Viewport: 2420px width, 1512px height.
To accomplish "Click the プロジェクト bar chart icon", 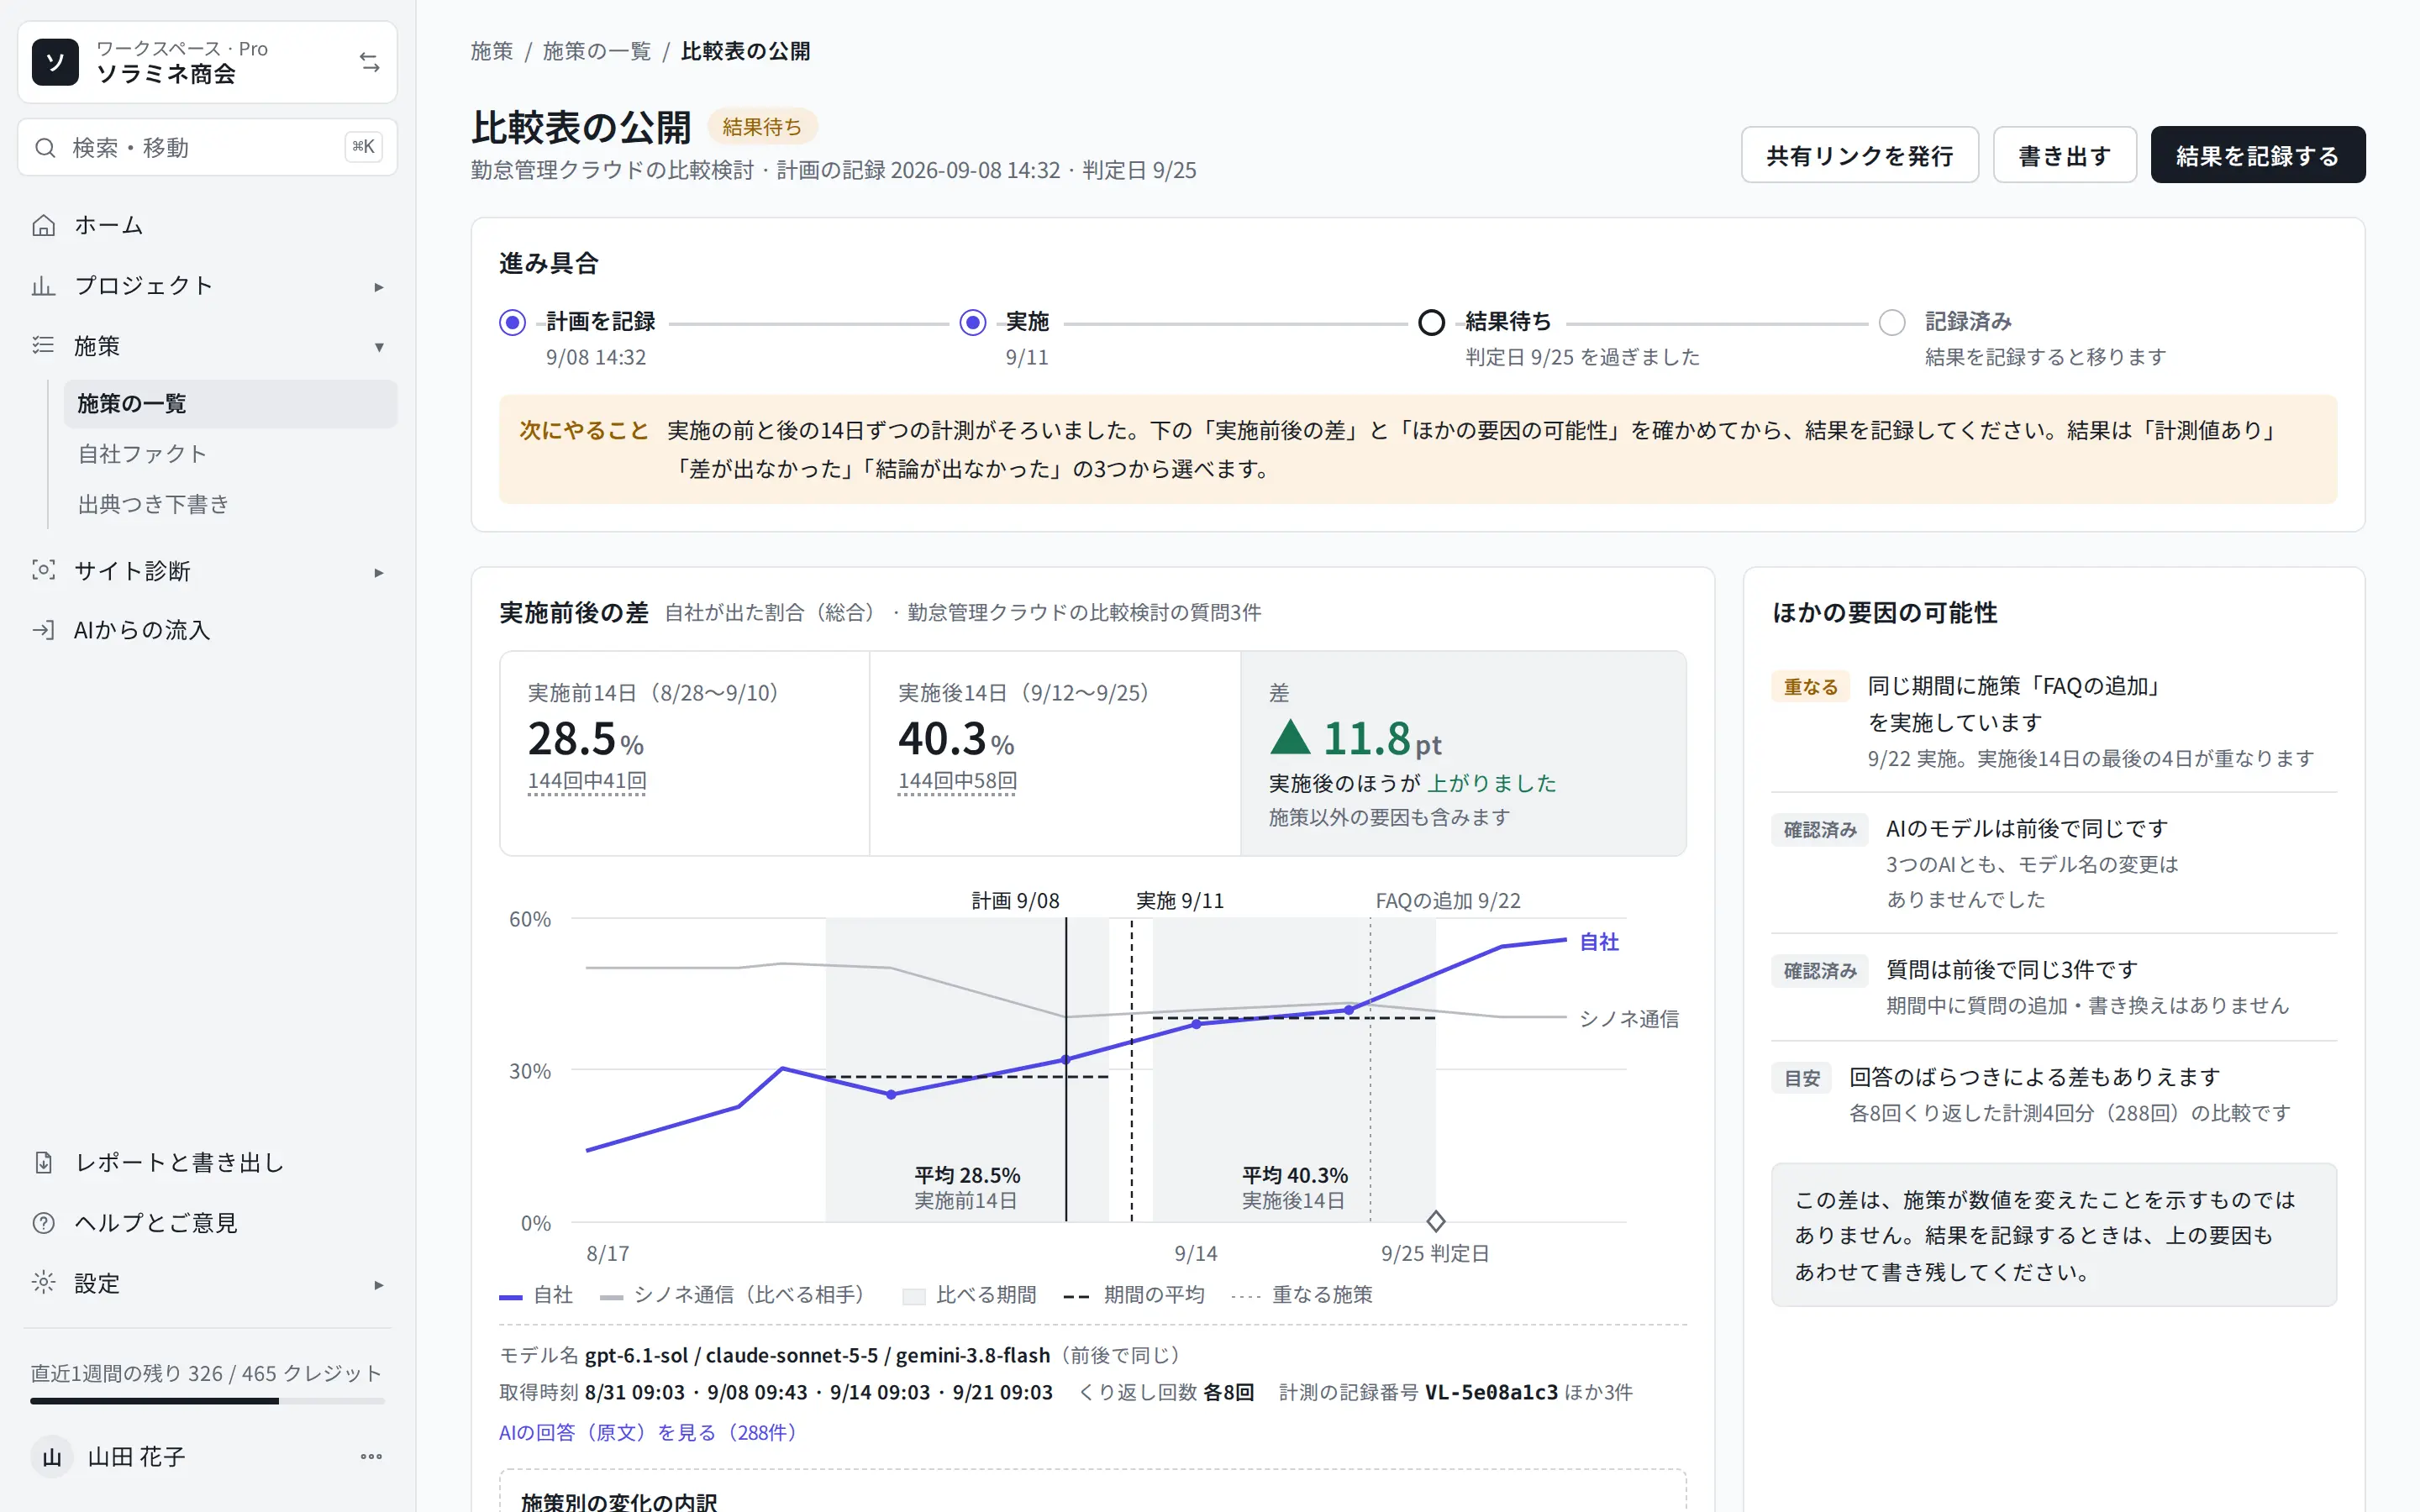I will pos(43,286).
